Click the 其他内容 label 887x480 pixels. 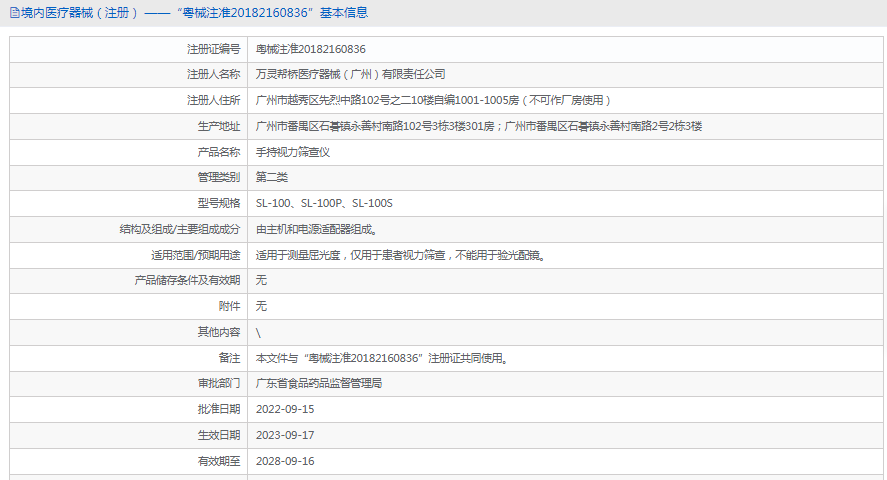click(x=219, y=332)
